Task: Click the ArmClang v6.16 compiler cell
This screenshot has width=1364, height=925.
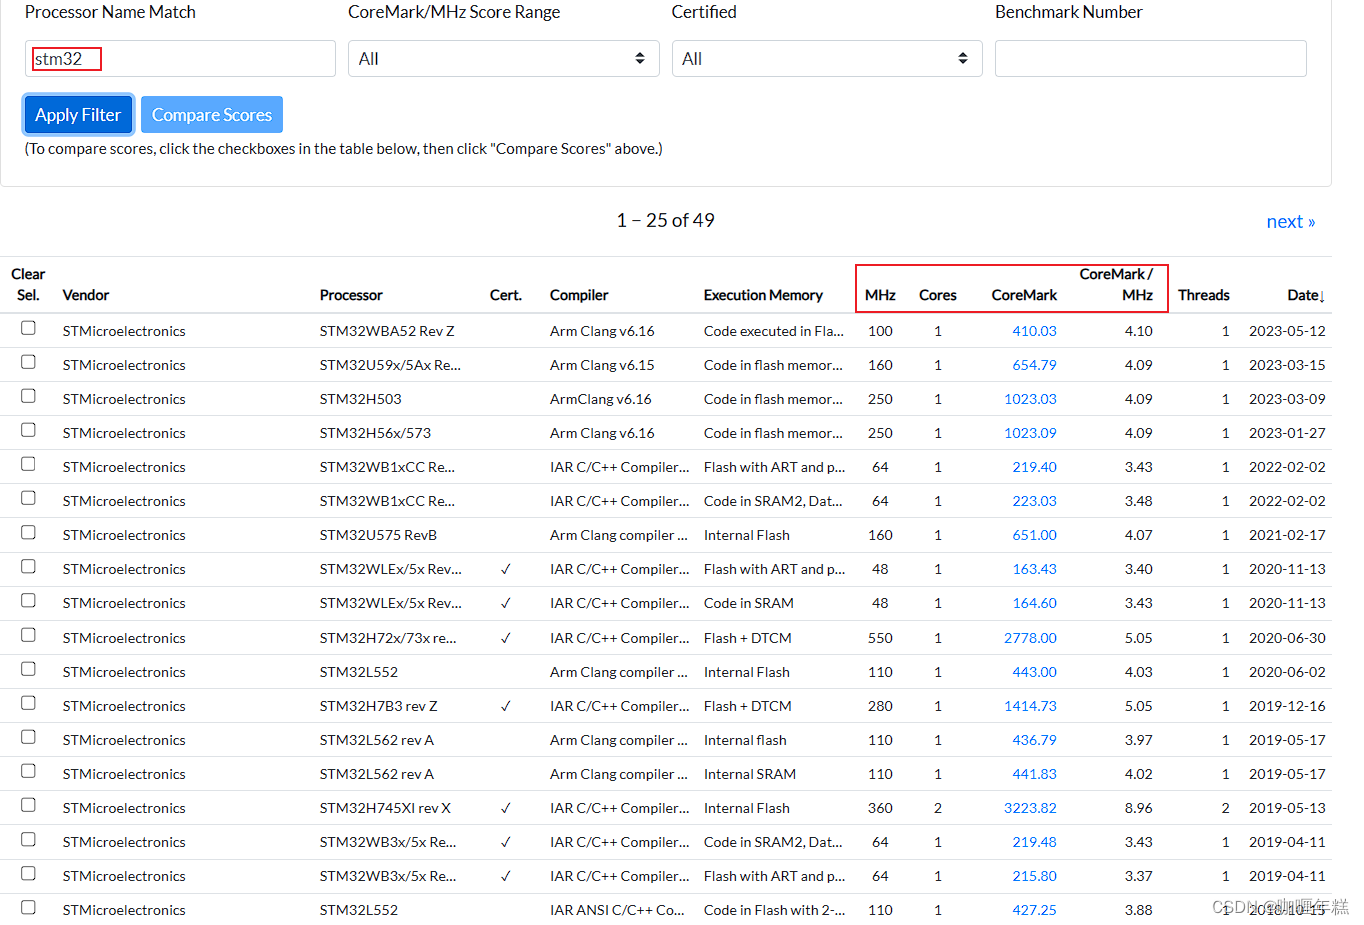Action: (600, 399)
